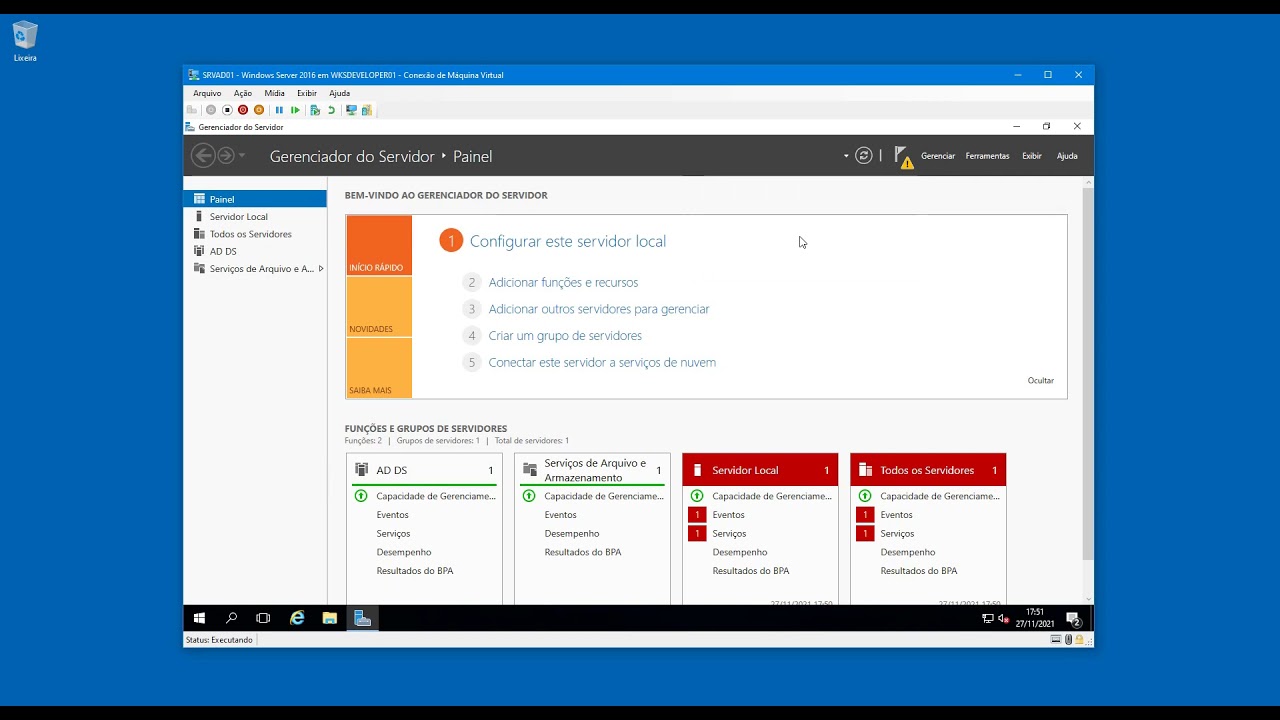Screen dimensions: 1280x720
Task: Open Task View on the guest taskbar
Action: point(263,618)
